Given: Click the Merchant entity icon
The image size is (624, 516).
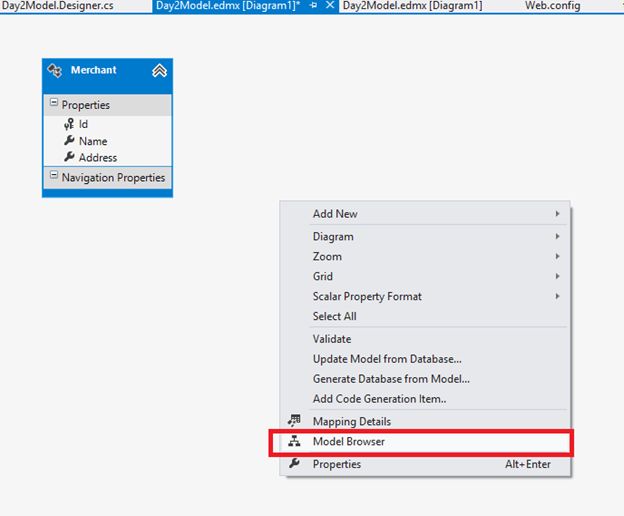Looking at the screenshot, I should (55, 71).
